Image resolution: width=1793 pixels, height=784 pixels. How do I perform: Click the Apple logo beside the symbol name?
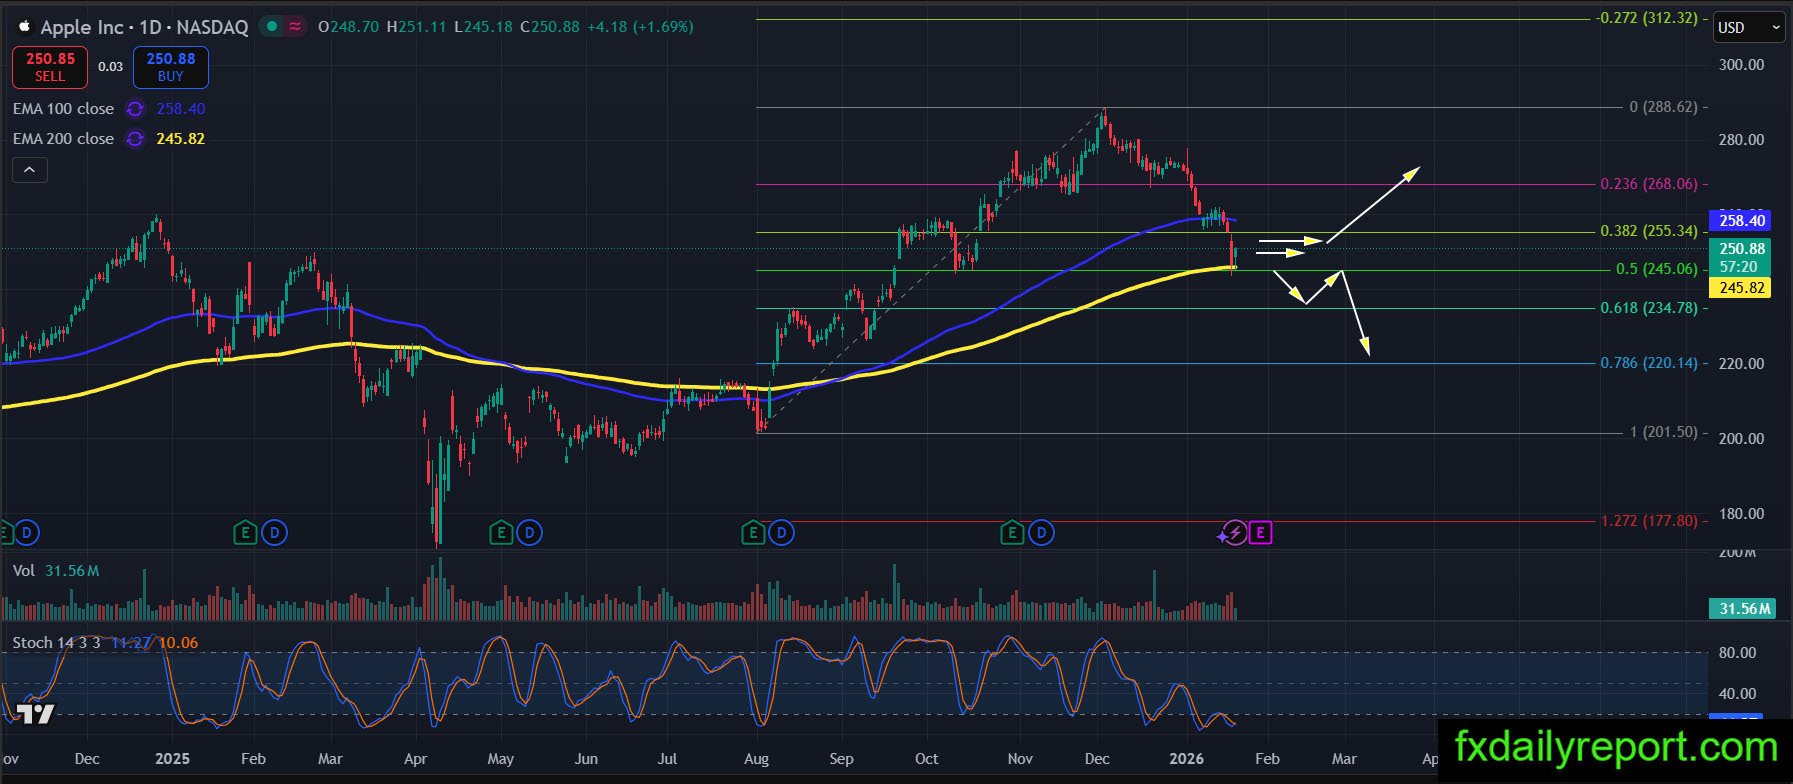point(24,27)
